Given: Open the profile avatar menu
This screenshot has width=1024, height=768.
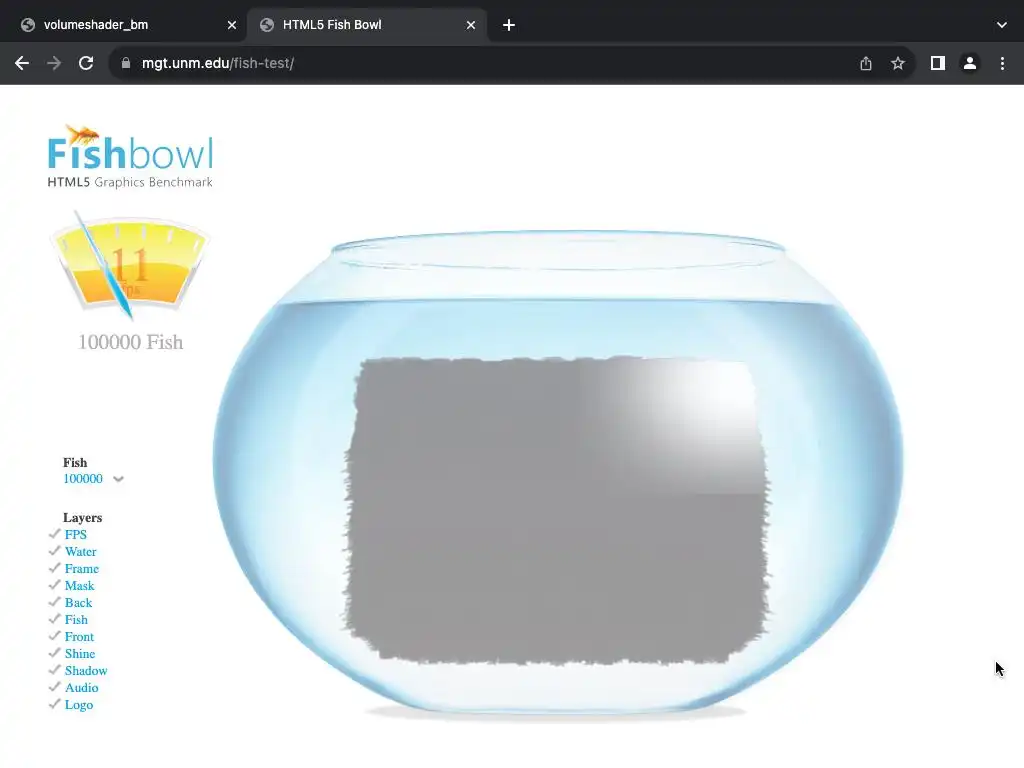Looking at the screenshot, I should click(970, 63).
